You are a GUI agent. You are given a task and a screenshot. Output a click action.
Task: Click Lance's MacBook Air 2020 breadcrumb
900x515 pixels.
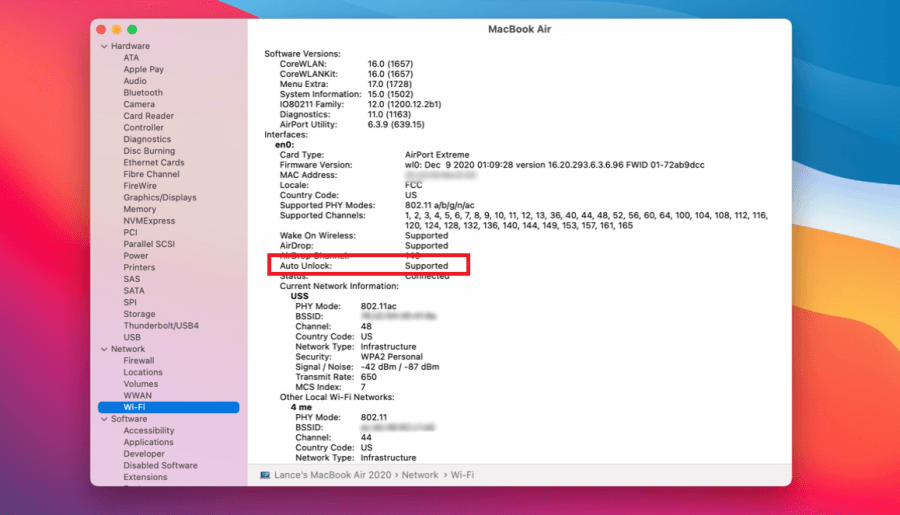coord(335,475)
